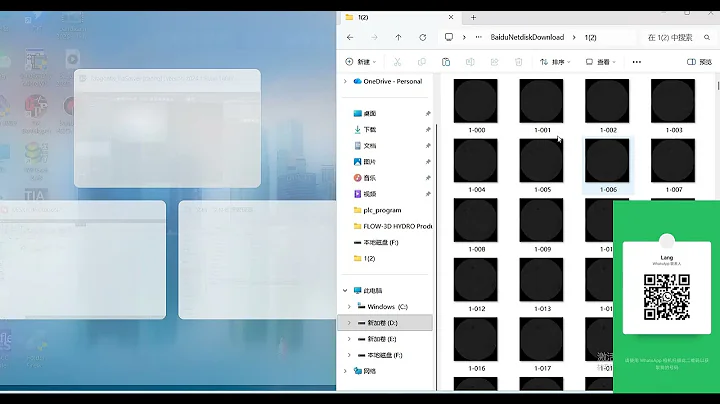This screenshot has width=720, height=404.
Task: Click the Share icon in toolbar
Action: coord(494,62)
